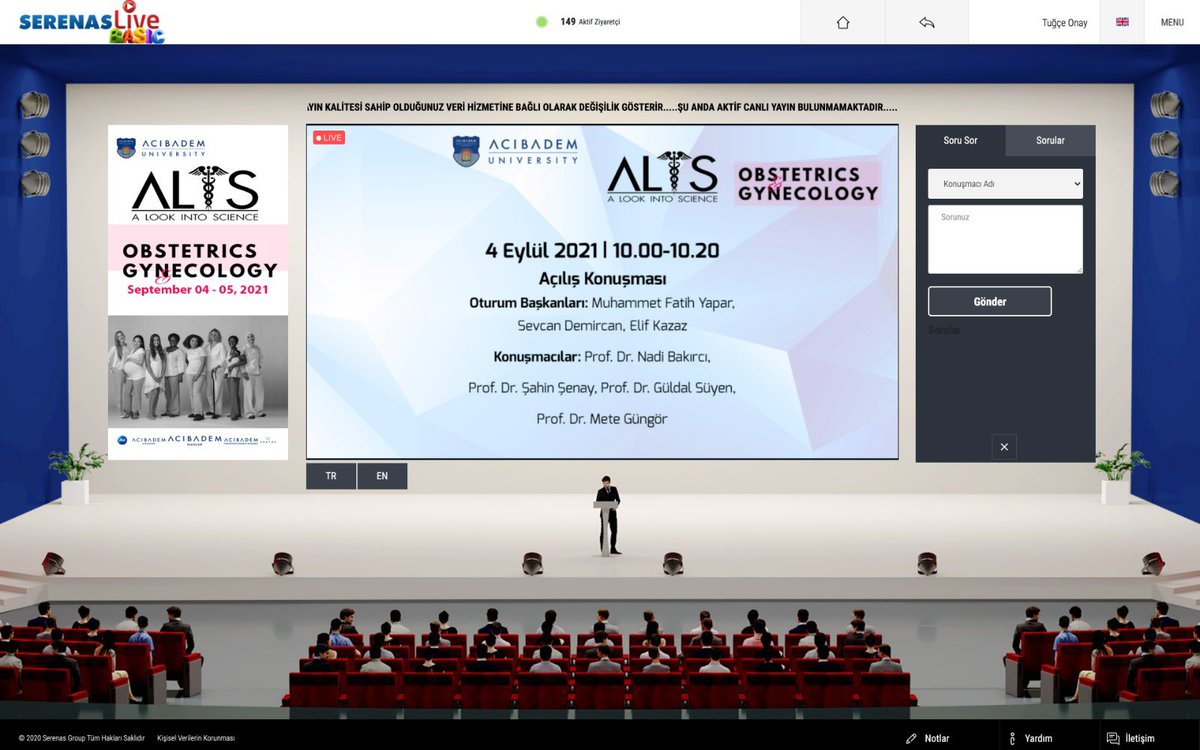Click the home icon in the top bar
1200x750 pixels.
(x=843, y=21)
